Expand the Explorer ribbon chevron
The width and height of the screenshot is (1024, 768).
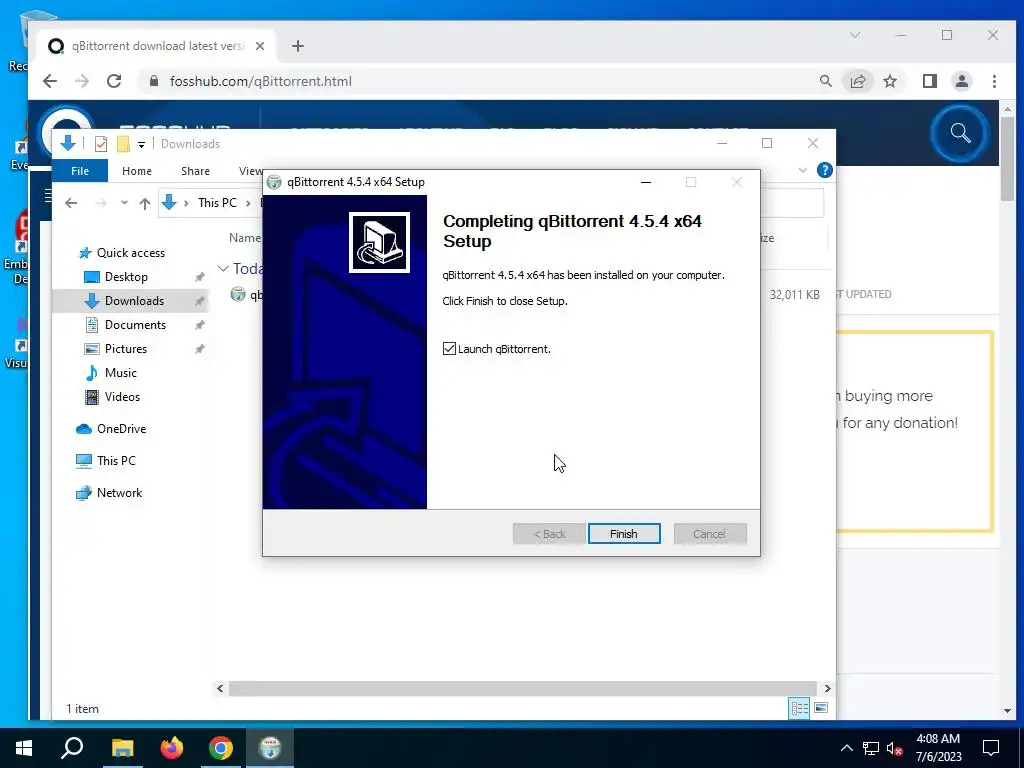point(803,170)
